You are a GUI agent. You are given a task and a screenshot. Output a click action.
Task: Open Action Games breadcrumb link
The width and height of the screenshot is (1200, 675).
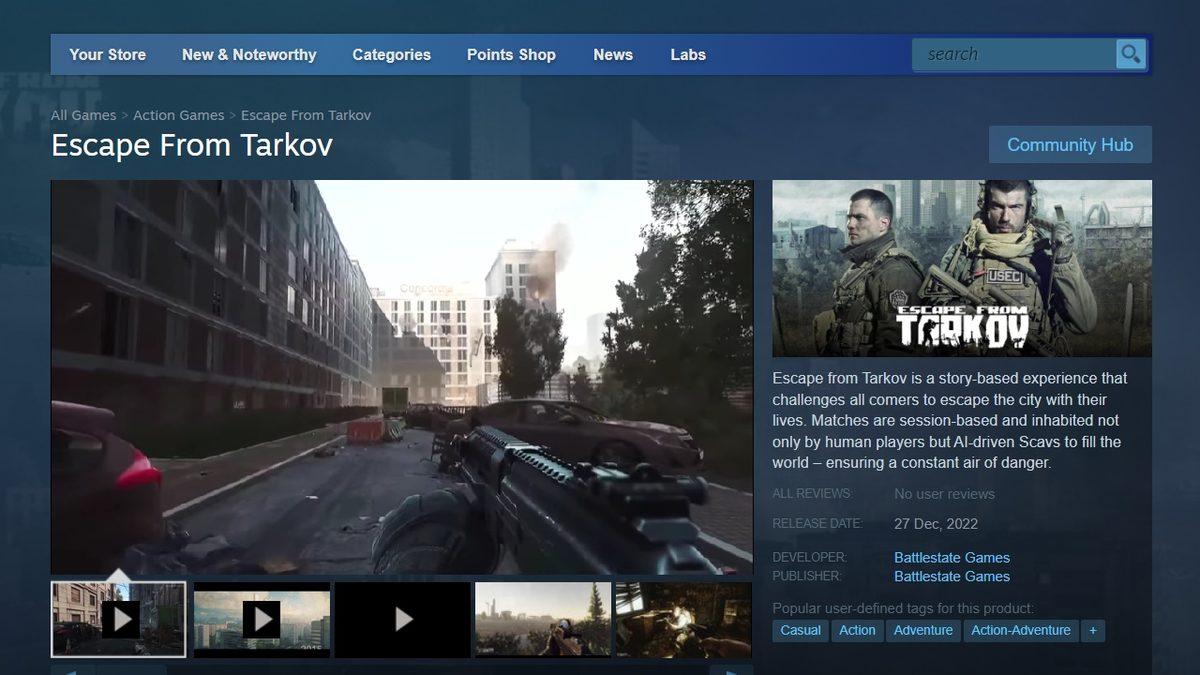(178, 115)
